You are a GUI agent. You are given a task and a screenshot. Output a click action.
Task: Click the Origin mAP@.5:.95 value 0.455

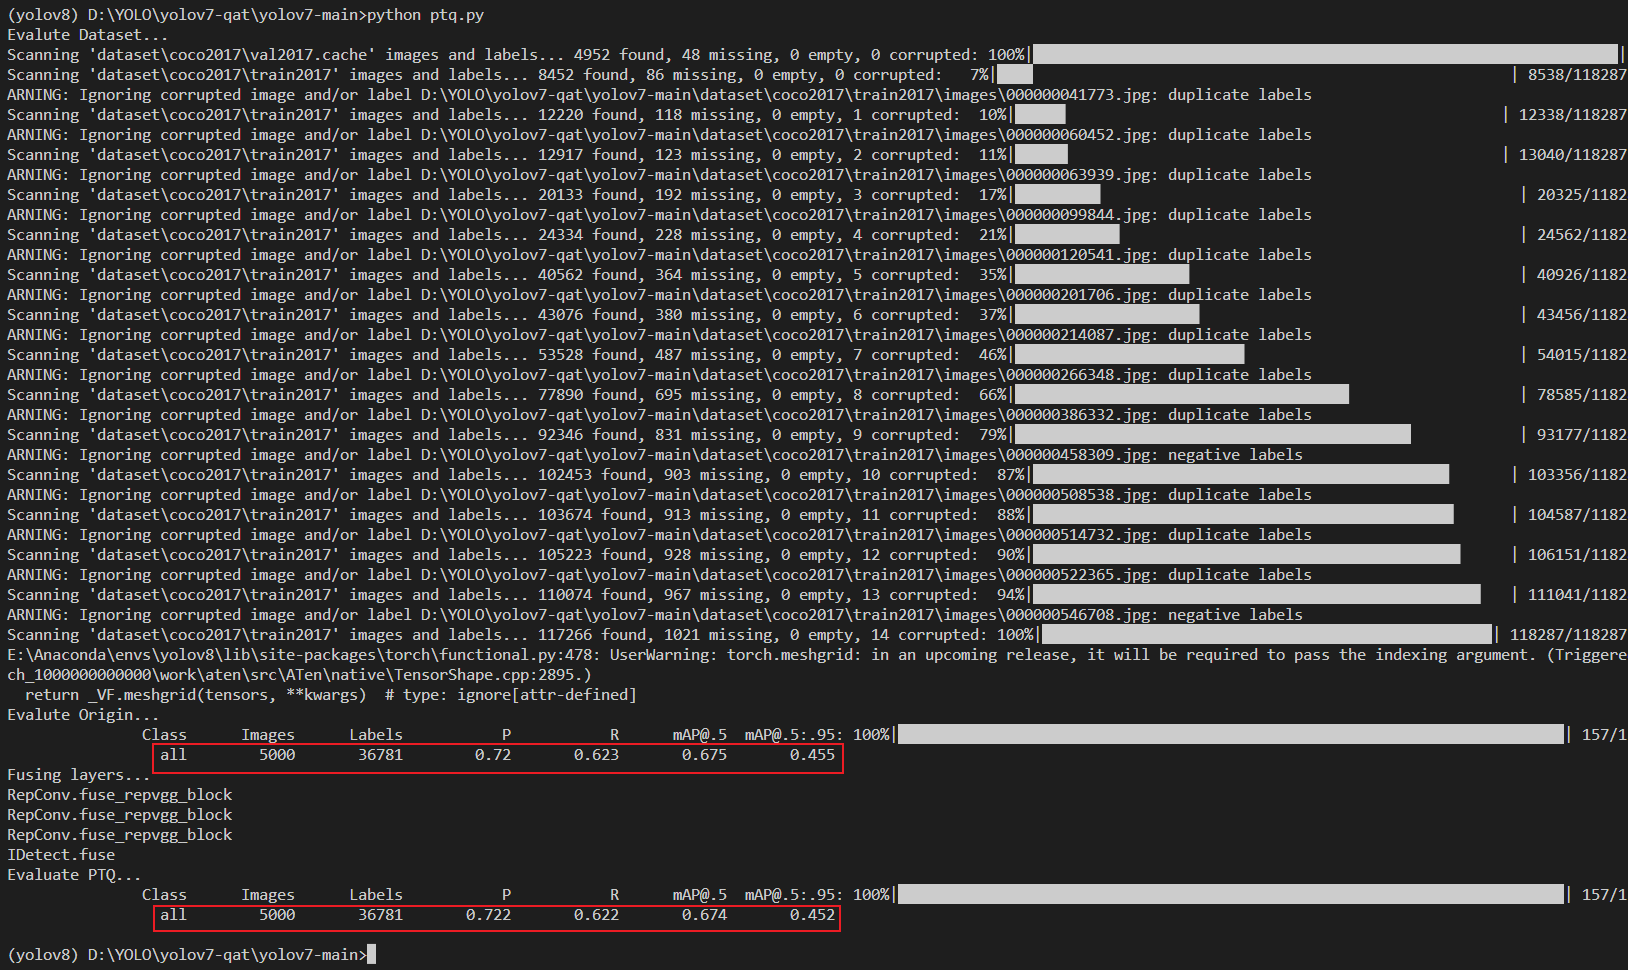811,755
